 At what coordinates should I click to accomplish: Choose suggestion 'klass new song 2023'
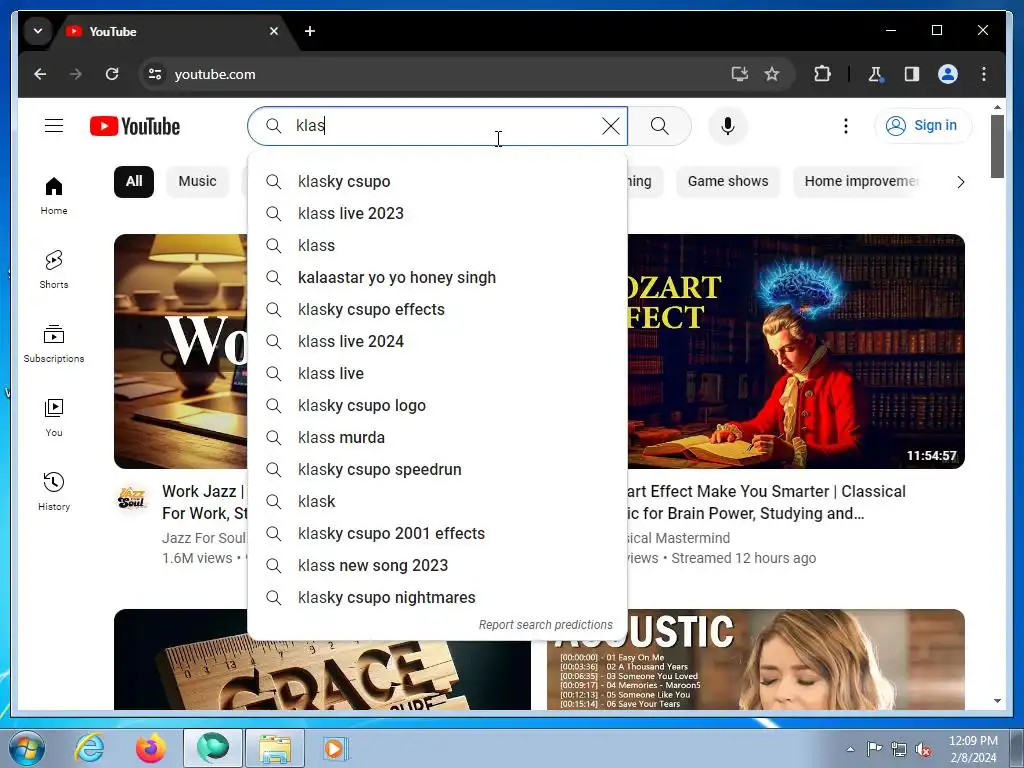[x=438, y=566]
